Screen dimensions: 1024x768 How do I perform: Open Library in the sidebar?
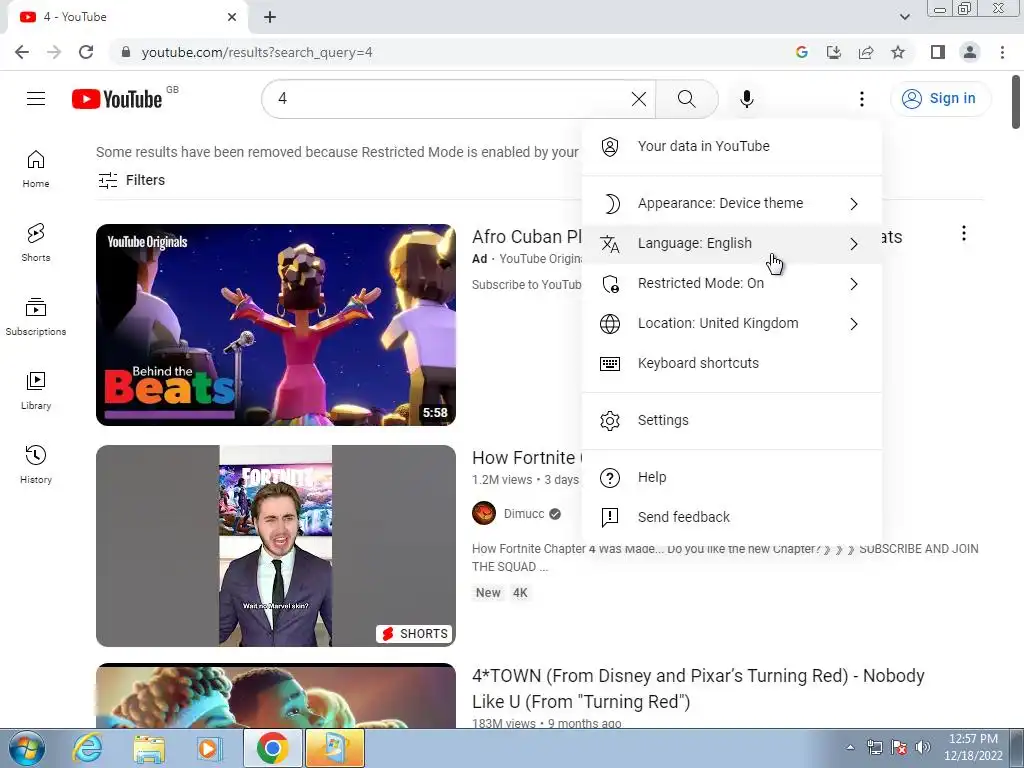coord(36,391)
